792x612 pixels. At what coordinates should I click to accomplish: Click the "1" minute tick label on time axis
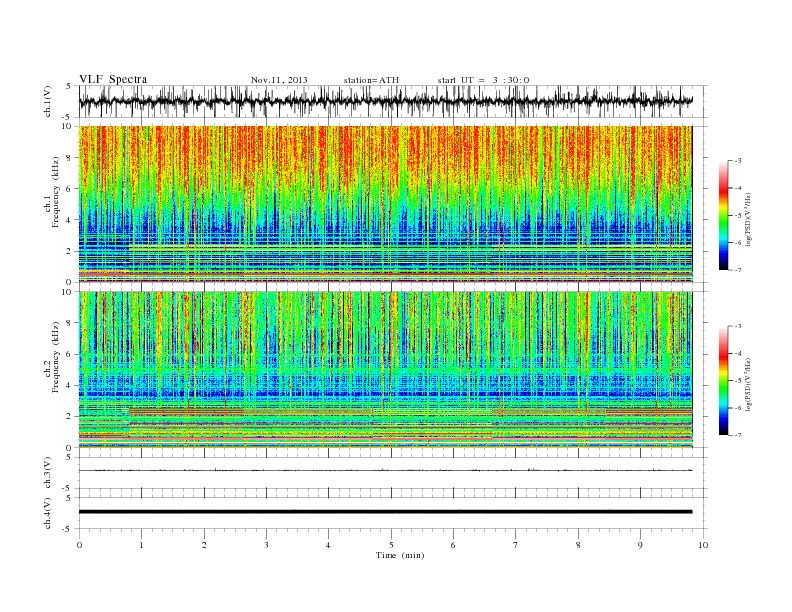(142, 545)
